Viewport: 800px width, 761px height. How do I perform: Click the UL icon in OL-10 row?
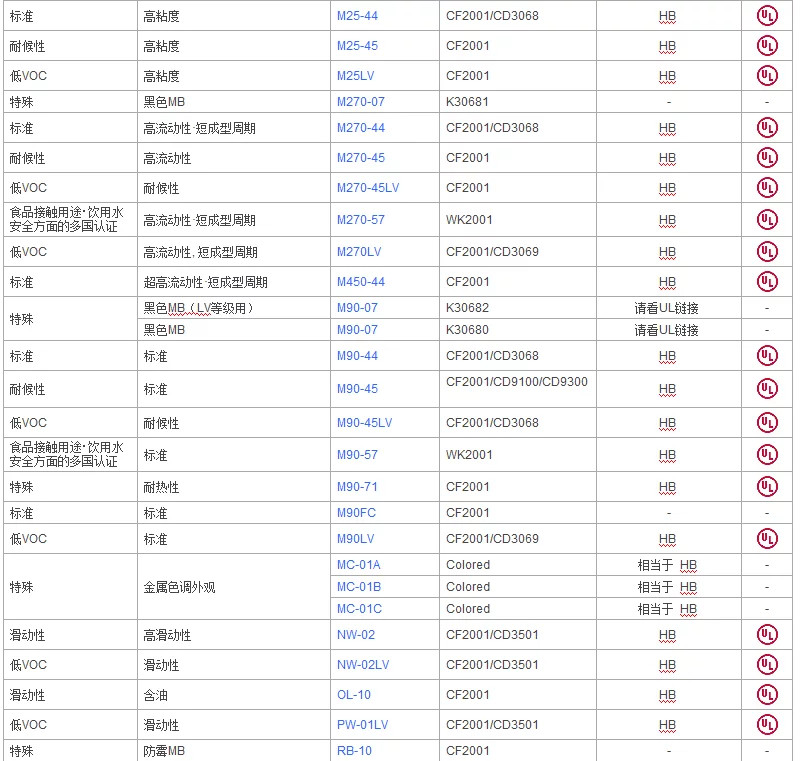[767, 695]
